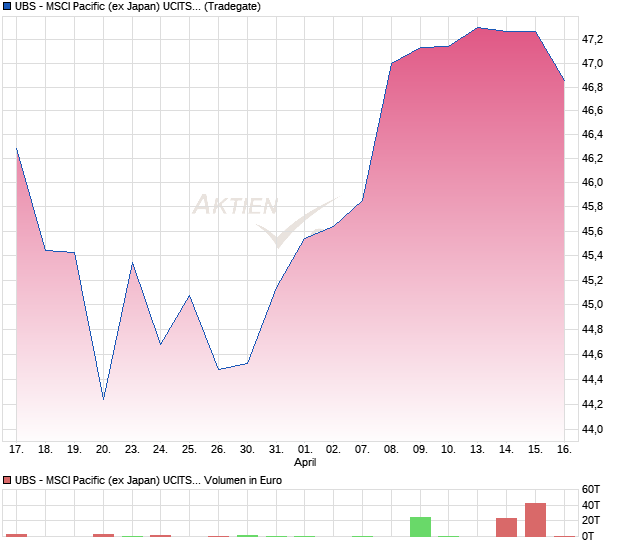Click the '14.' date label on x-axis
The height and width of the screenshot is (546, 620).
point(506,450)
